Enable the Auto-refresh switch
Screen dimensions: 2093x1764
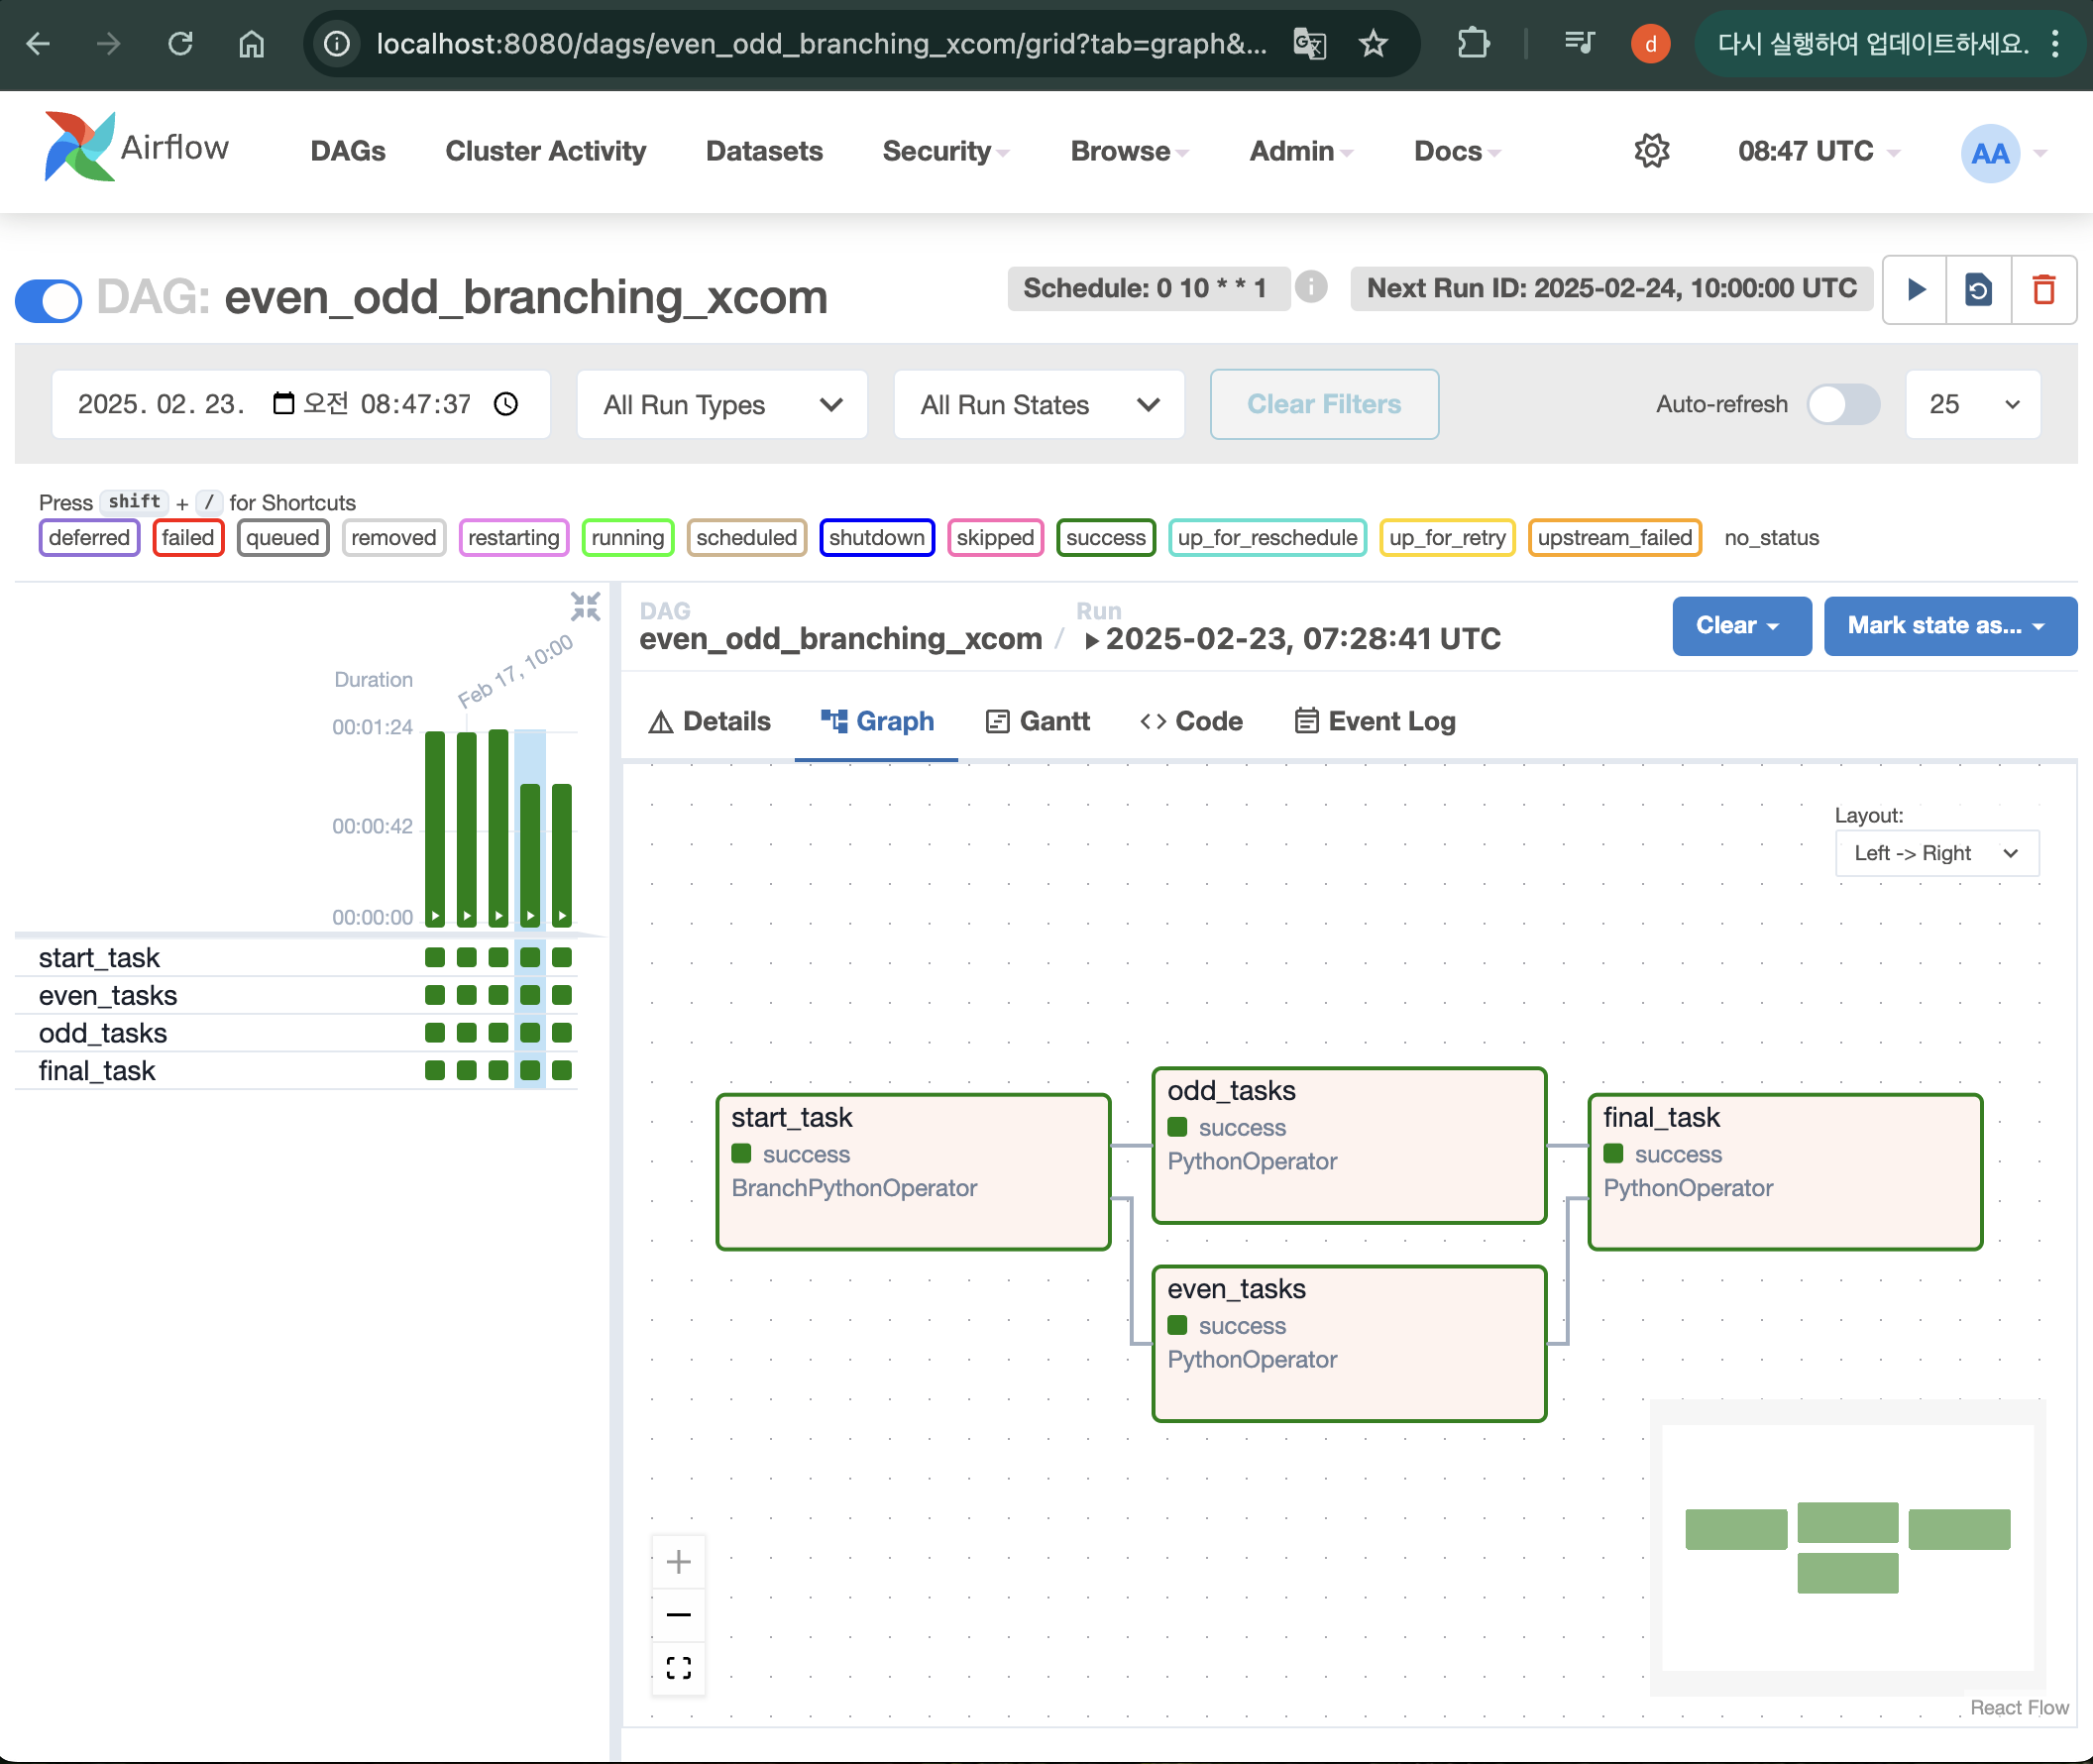1842,404
